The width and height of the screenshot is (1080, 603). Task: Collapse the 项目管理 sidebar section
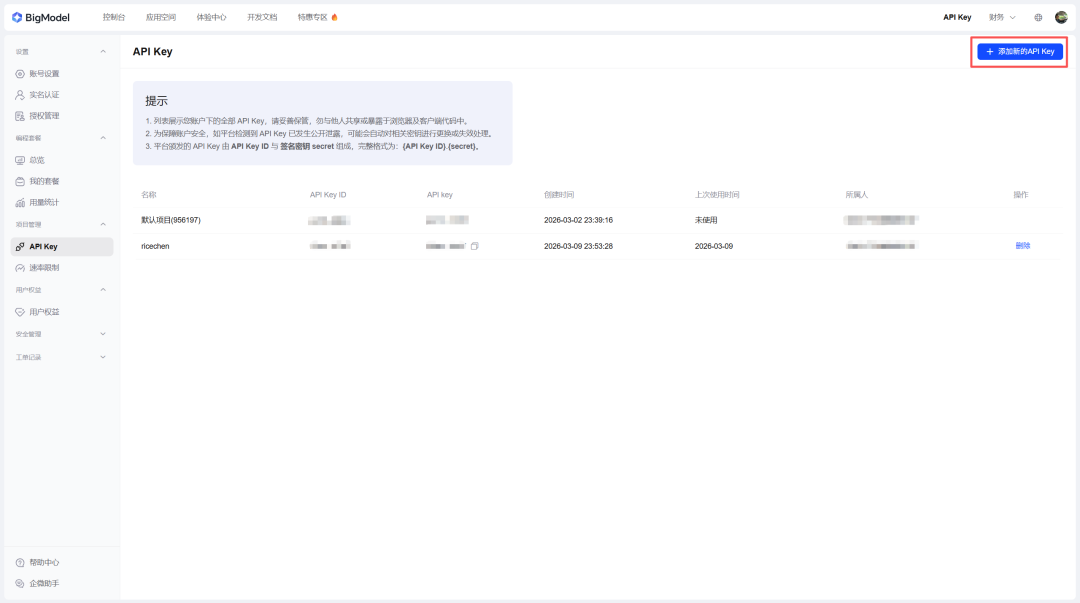(103, 225)
